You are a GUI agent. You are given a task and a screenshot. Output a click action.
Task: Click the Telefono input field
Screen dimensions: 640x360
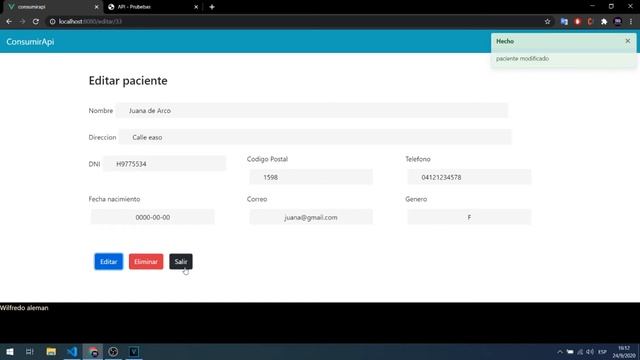tap(469, 177)
